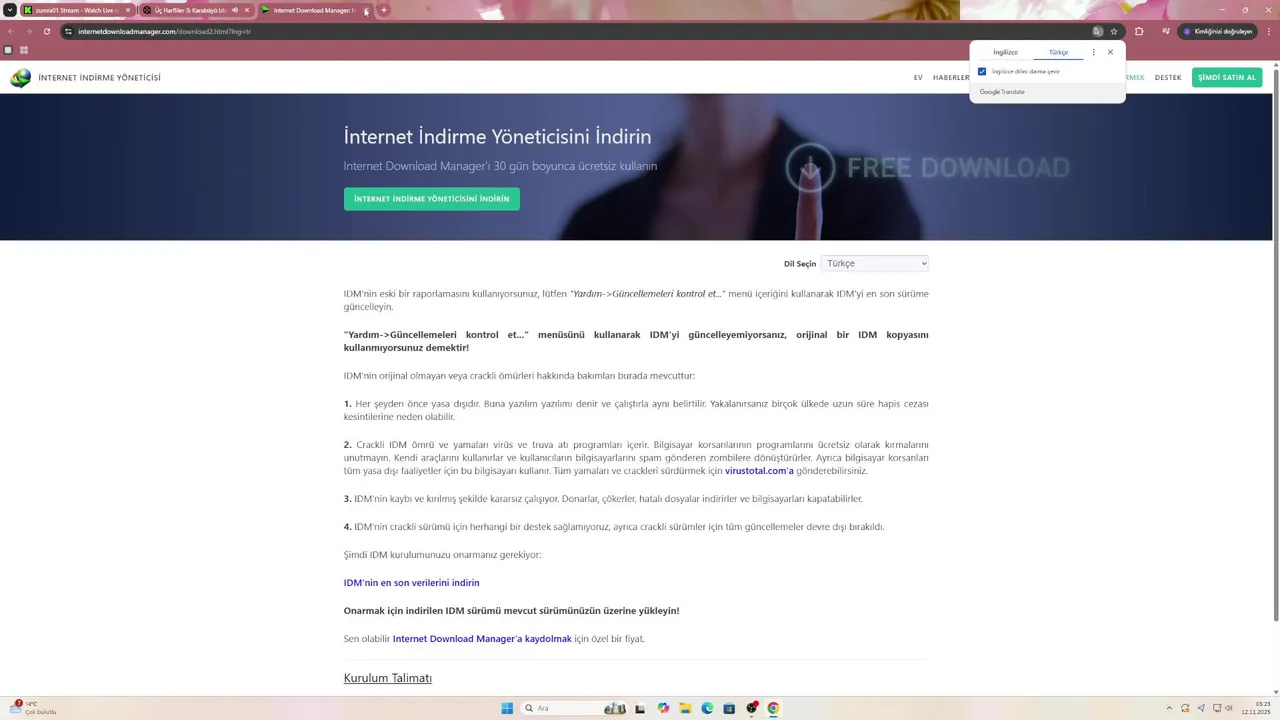Open Microsoft Store from the taskbar

tap(729, 708)
